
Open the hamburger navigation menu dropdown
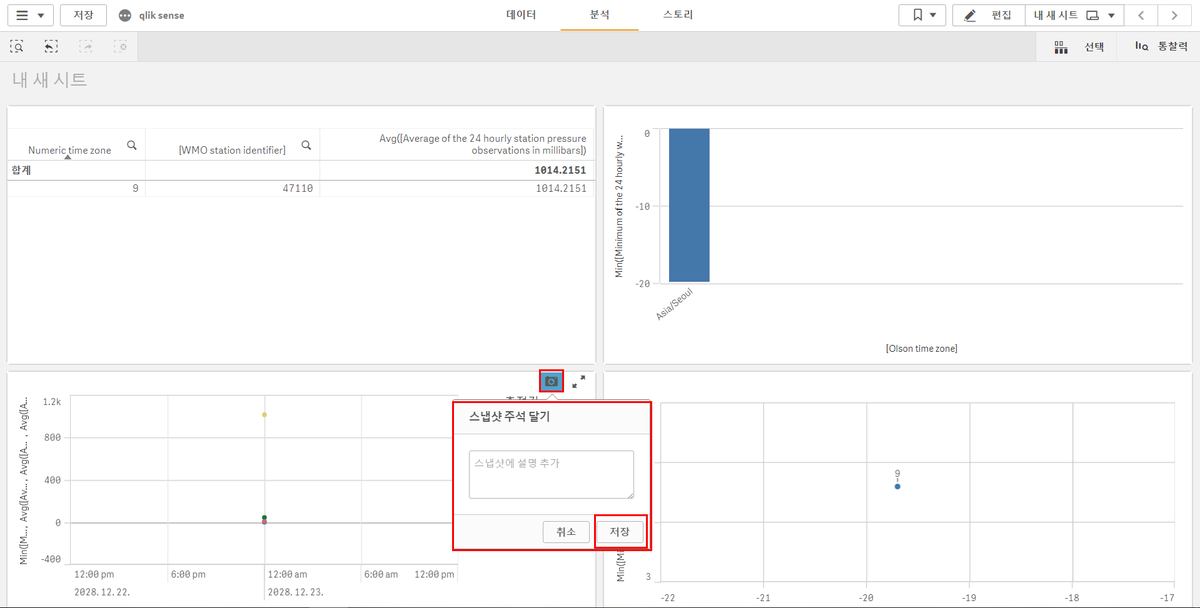point(29,15)
